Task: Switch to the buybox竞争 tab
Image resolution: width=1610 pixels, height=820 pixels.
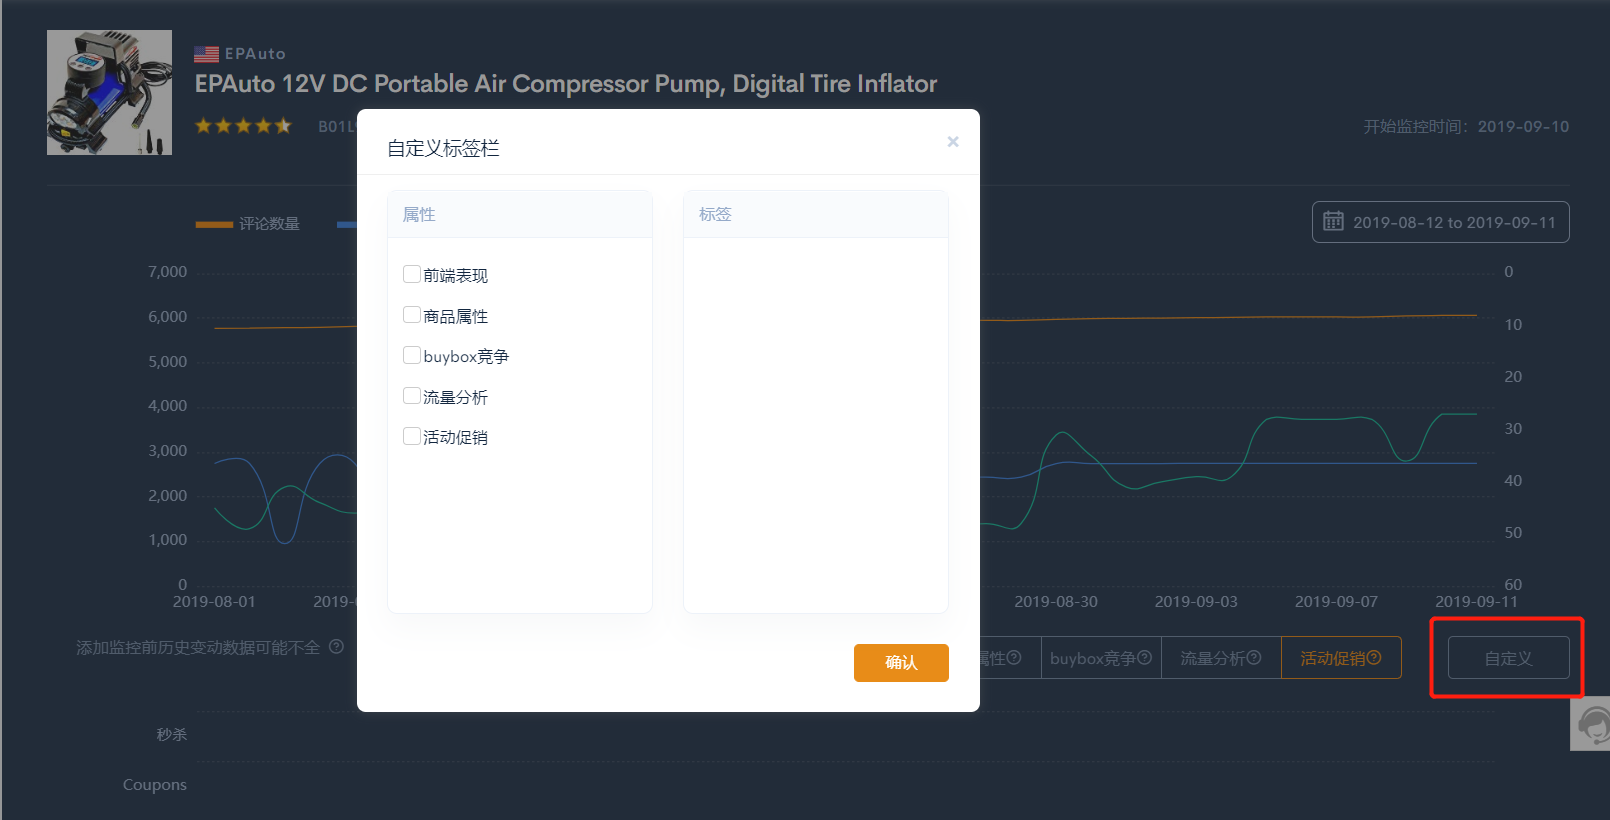Action: click(x=1101, y=658)
